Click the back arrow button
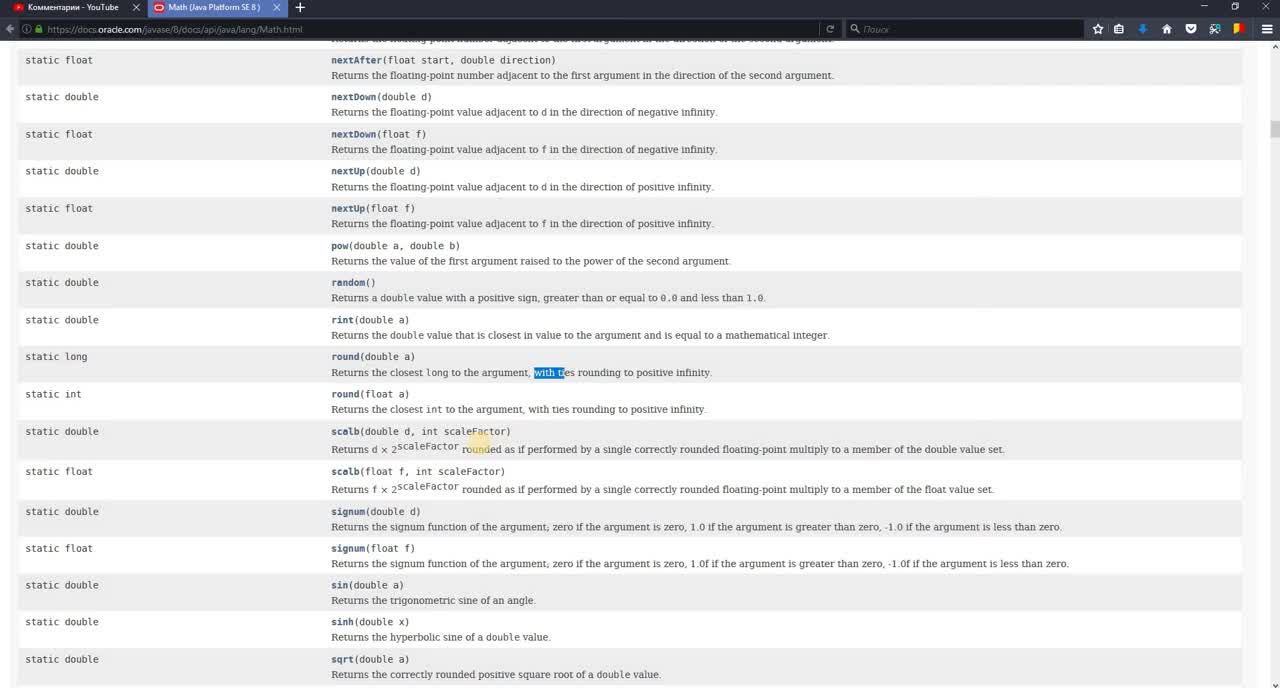1280x688 pixels. coord(11,29)
